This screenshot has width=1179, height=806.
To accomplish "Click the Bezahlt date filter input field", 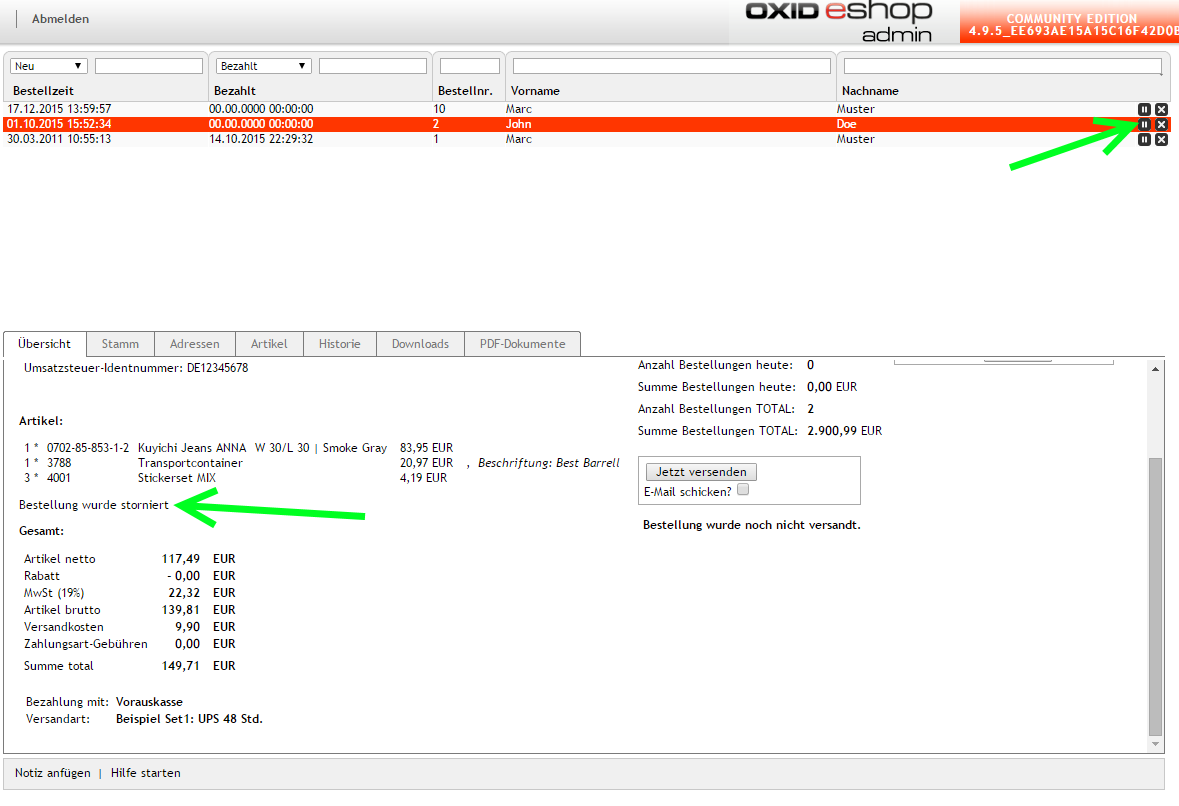I will pyautogui.click(x=373, y=66).
